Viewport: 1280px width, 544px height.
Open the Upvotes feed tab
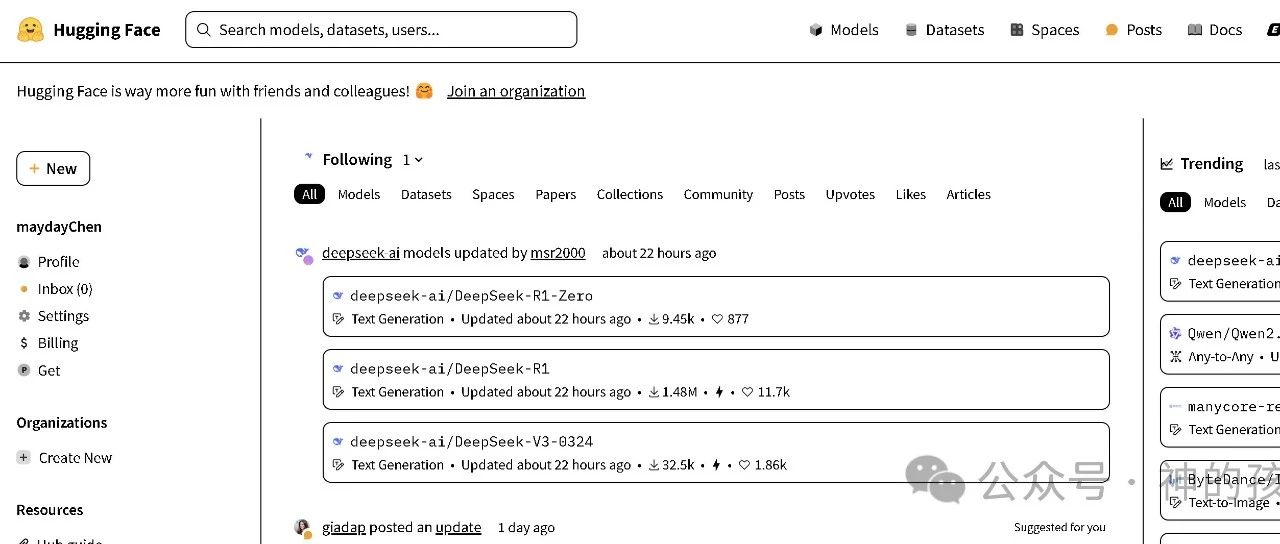tap(850, 194)
